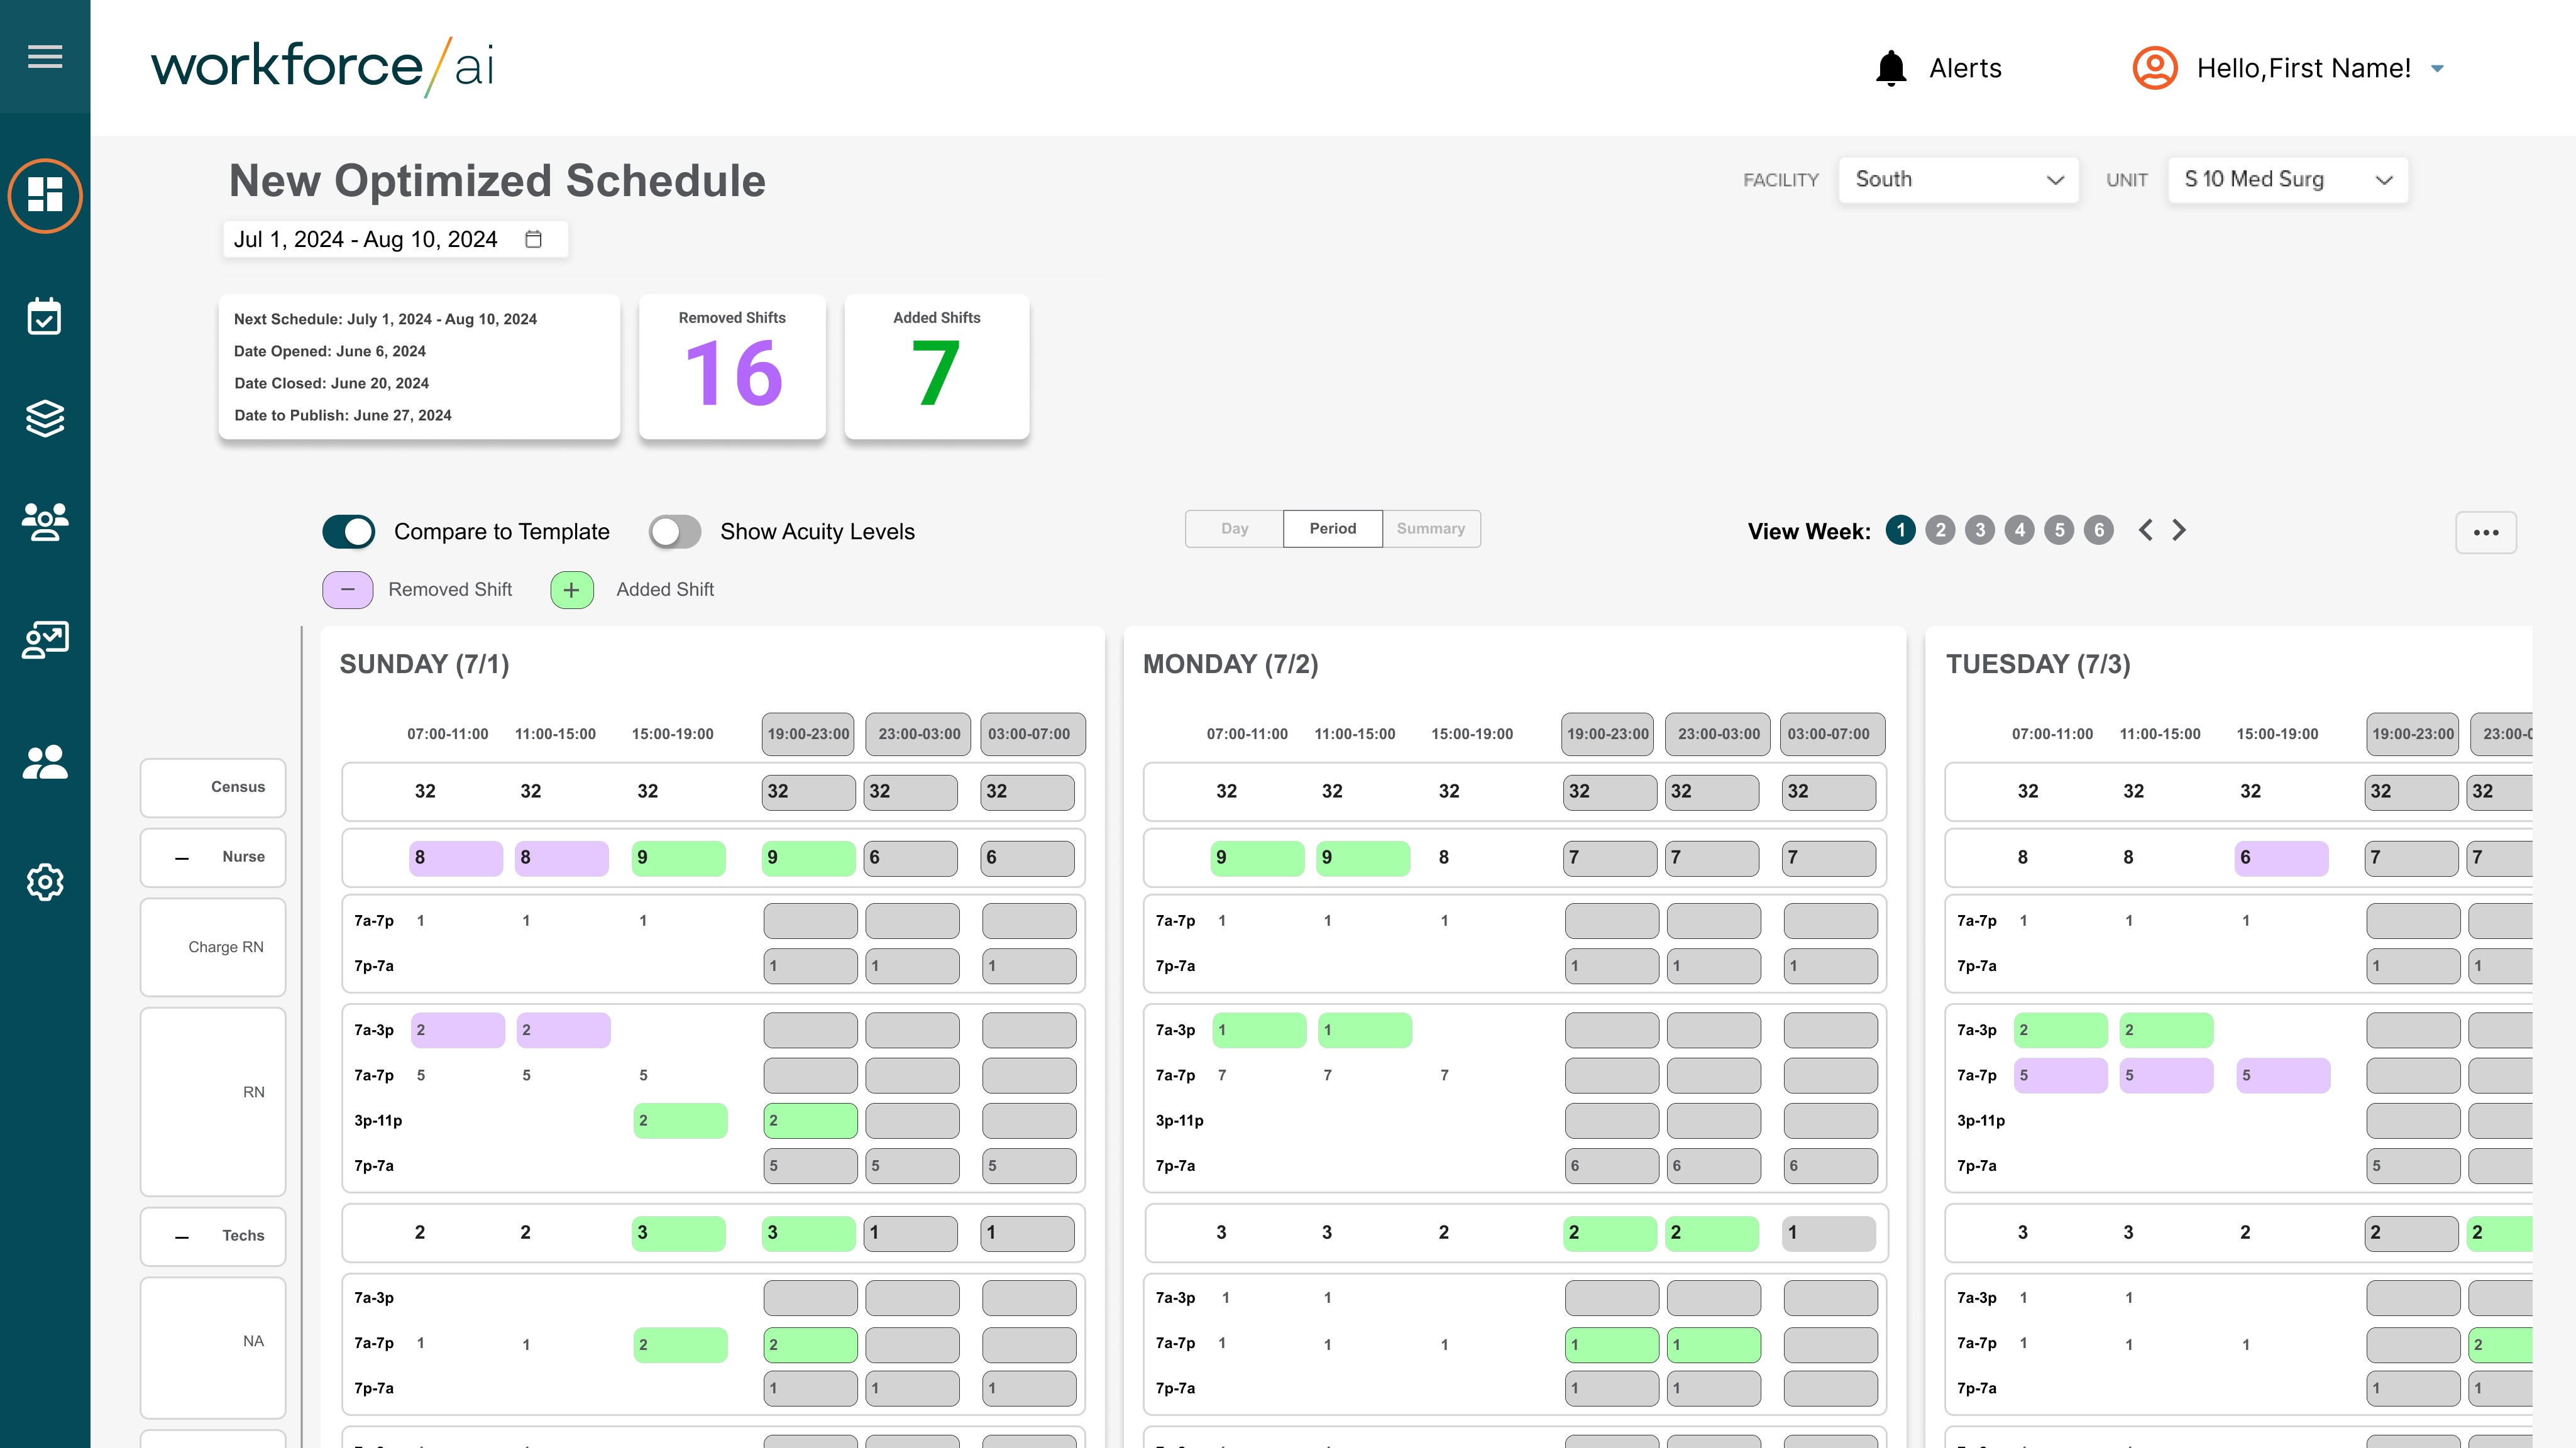Open the settings gear in sidebar
The image size is (2576, 1448).
45,882
